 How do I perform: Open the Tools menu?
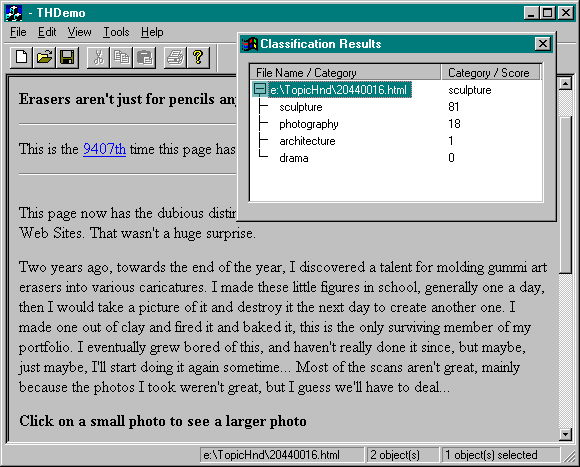coord(116,32)
